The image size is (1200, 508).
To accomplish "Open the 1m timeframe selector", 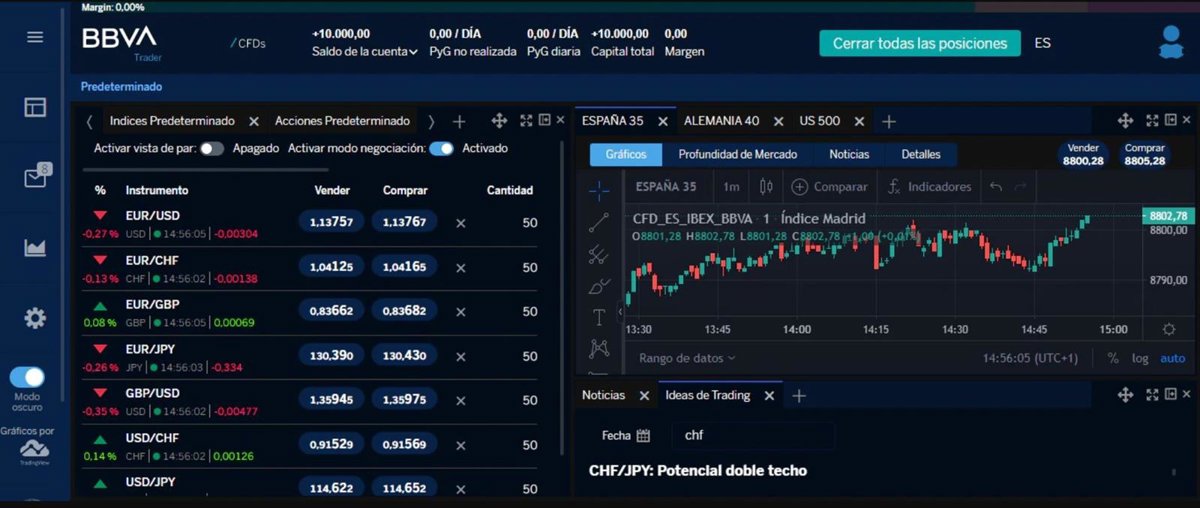I will (x=731, y=187).
